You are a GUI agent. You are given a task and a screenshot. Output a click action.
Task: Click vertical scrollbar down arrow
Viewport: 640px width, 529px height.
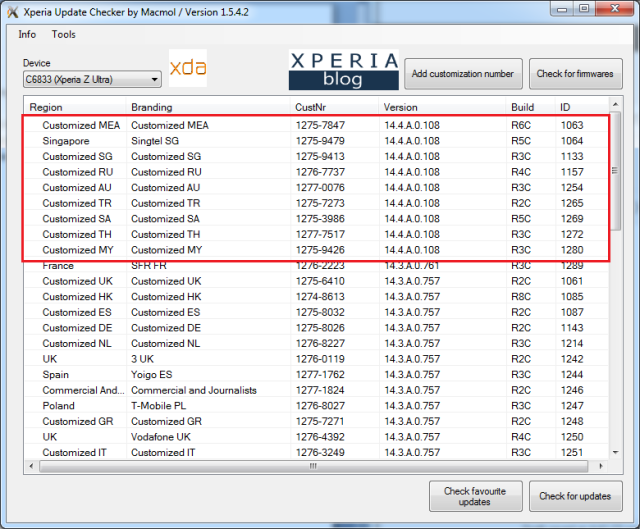[616, 452]
